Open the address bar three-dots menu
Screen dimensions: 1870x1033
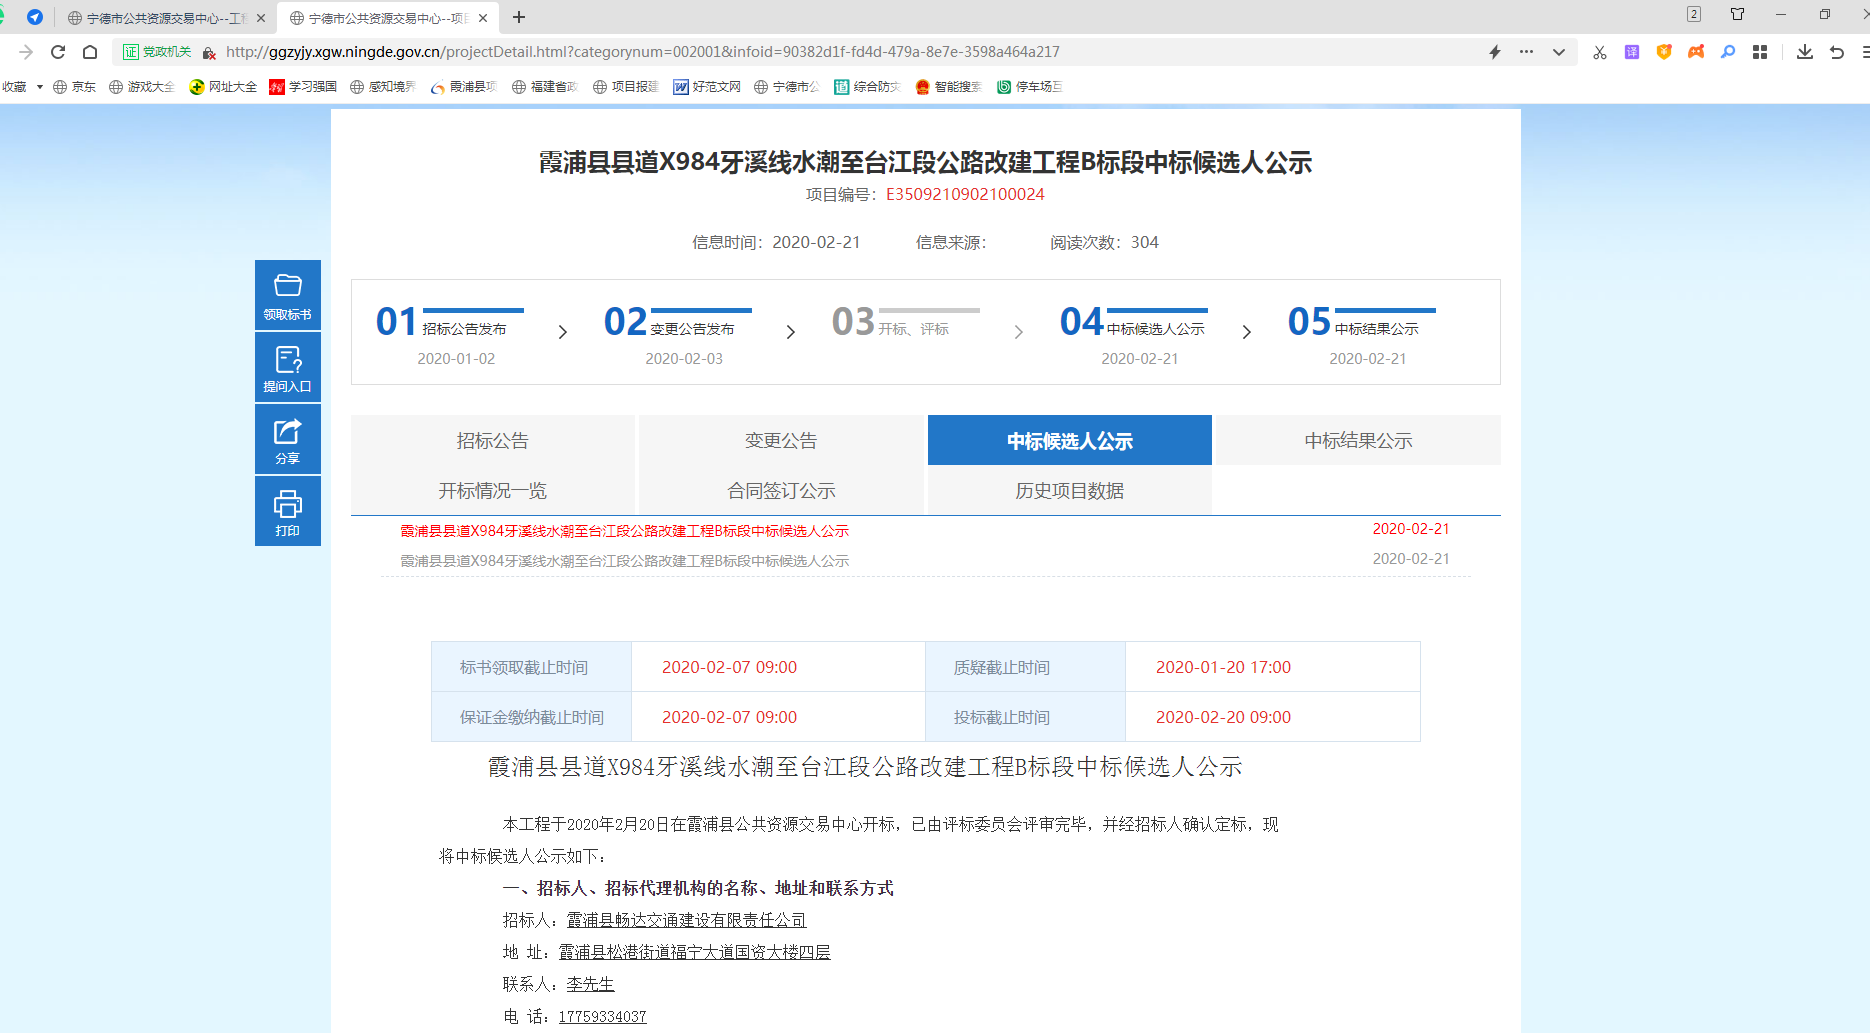tap(1526, 52)
